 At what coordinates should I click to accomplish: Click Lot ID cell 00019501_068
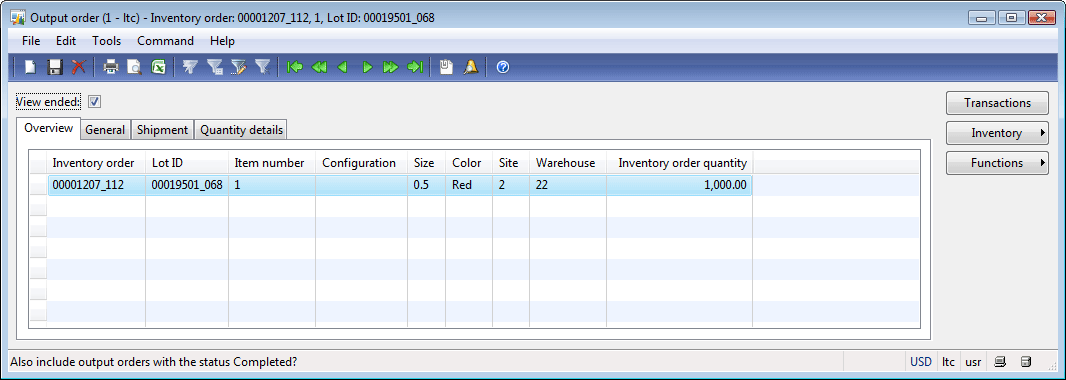187,185
